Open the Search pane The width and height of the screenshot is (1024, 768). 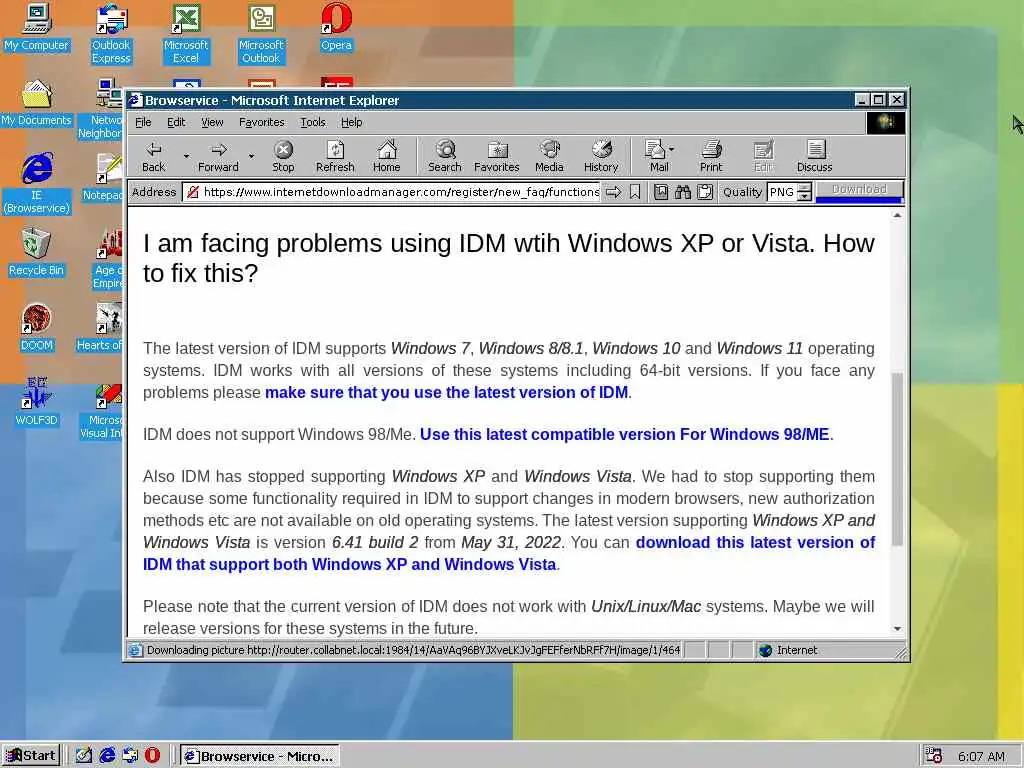tap(445, 157)
